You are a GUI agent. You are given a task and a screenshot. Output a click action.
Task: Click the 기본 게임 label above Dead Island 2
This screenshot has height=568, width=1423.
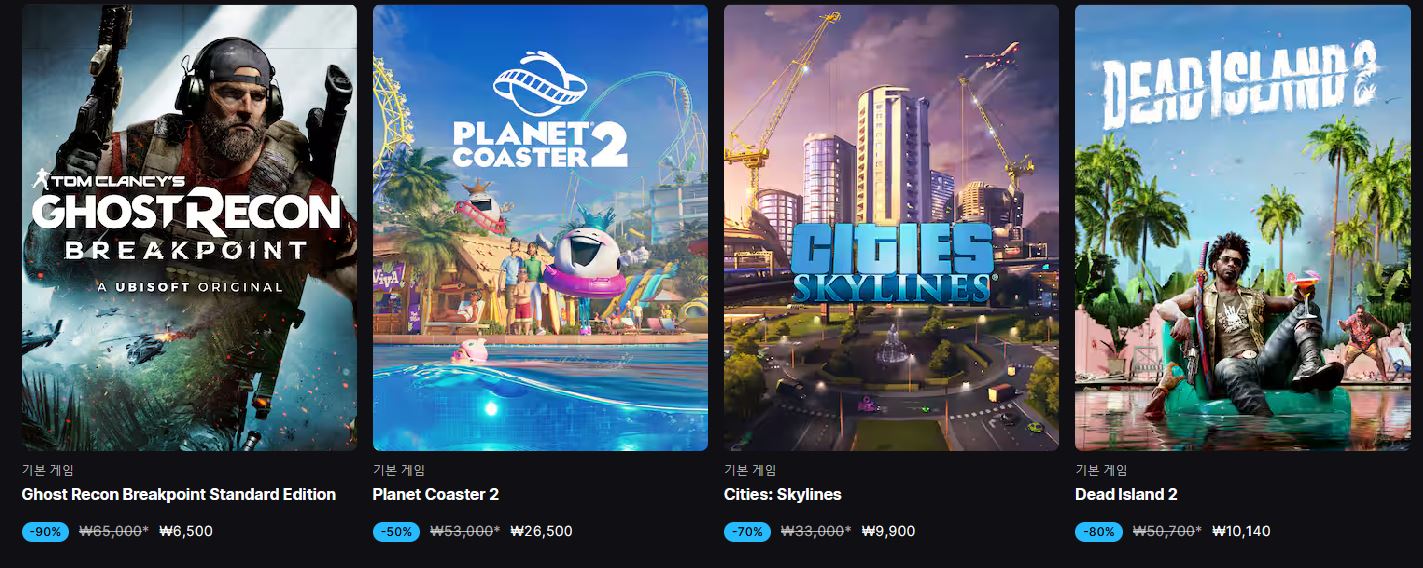1100,469
